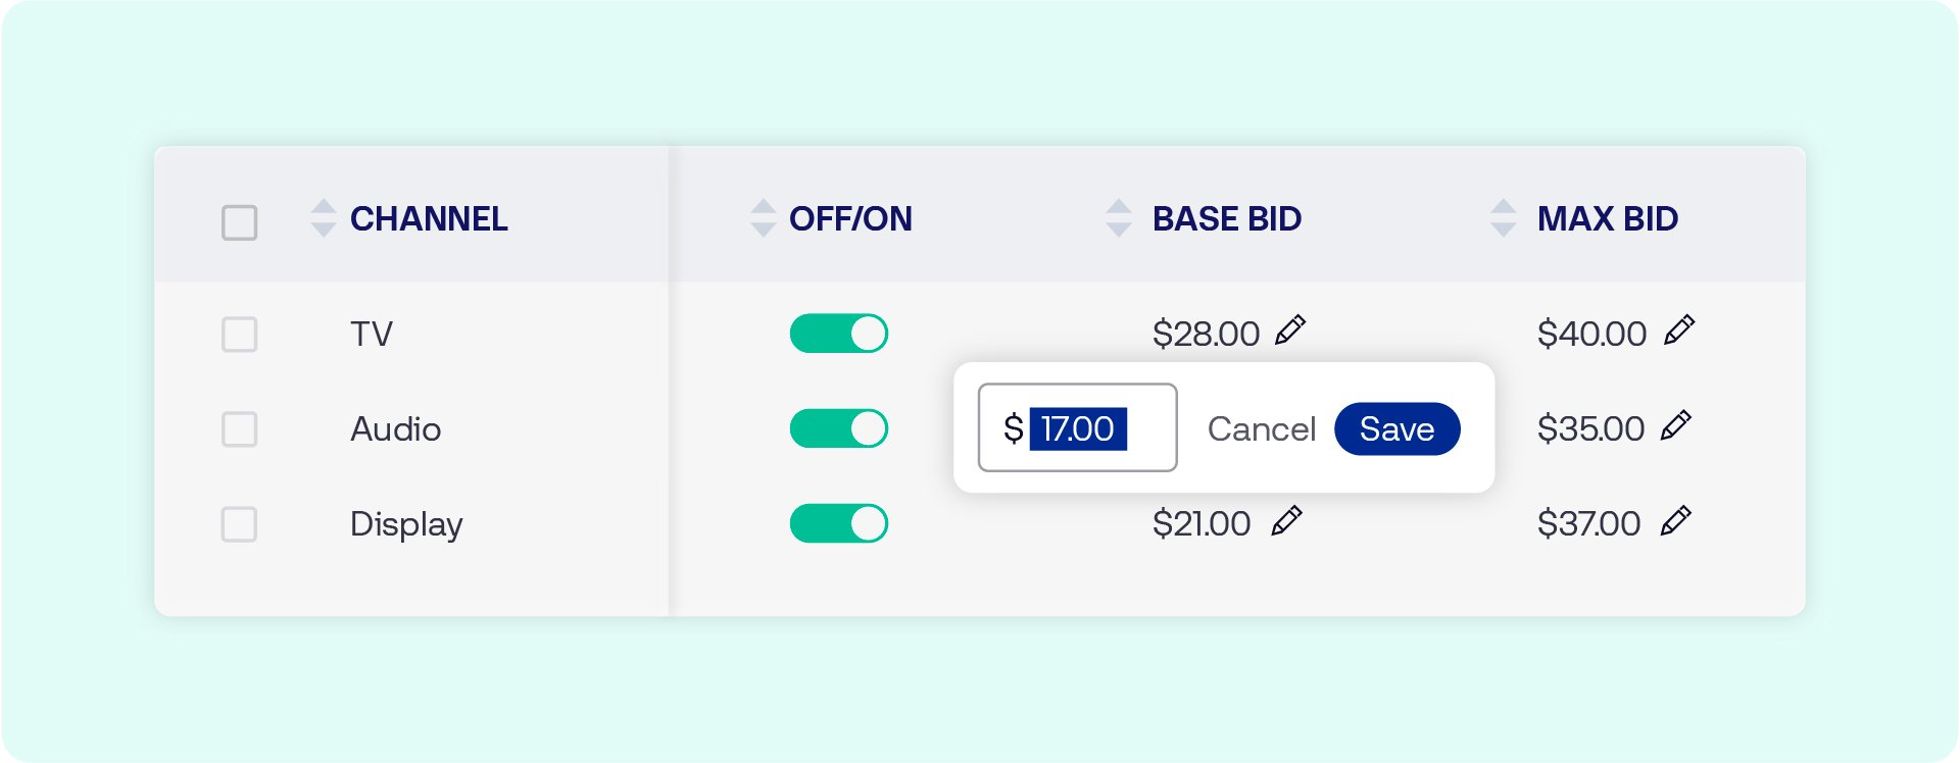The image size is (1960, 763).
Task: Select the checkbox next to TV
Action: click(238, 333)
